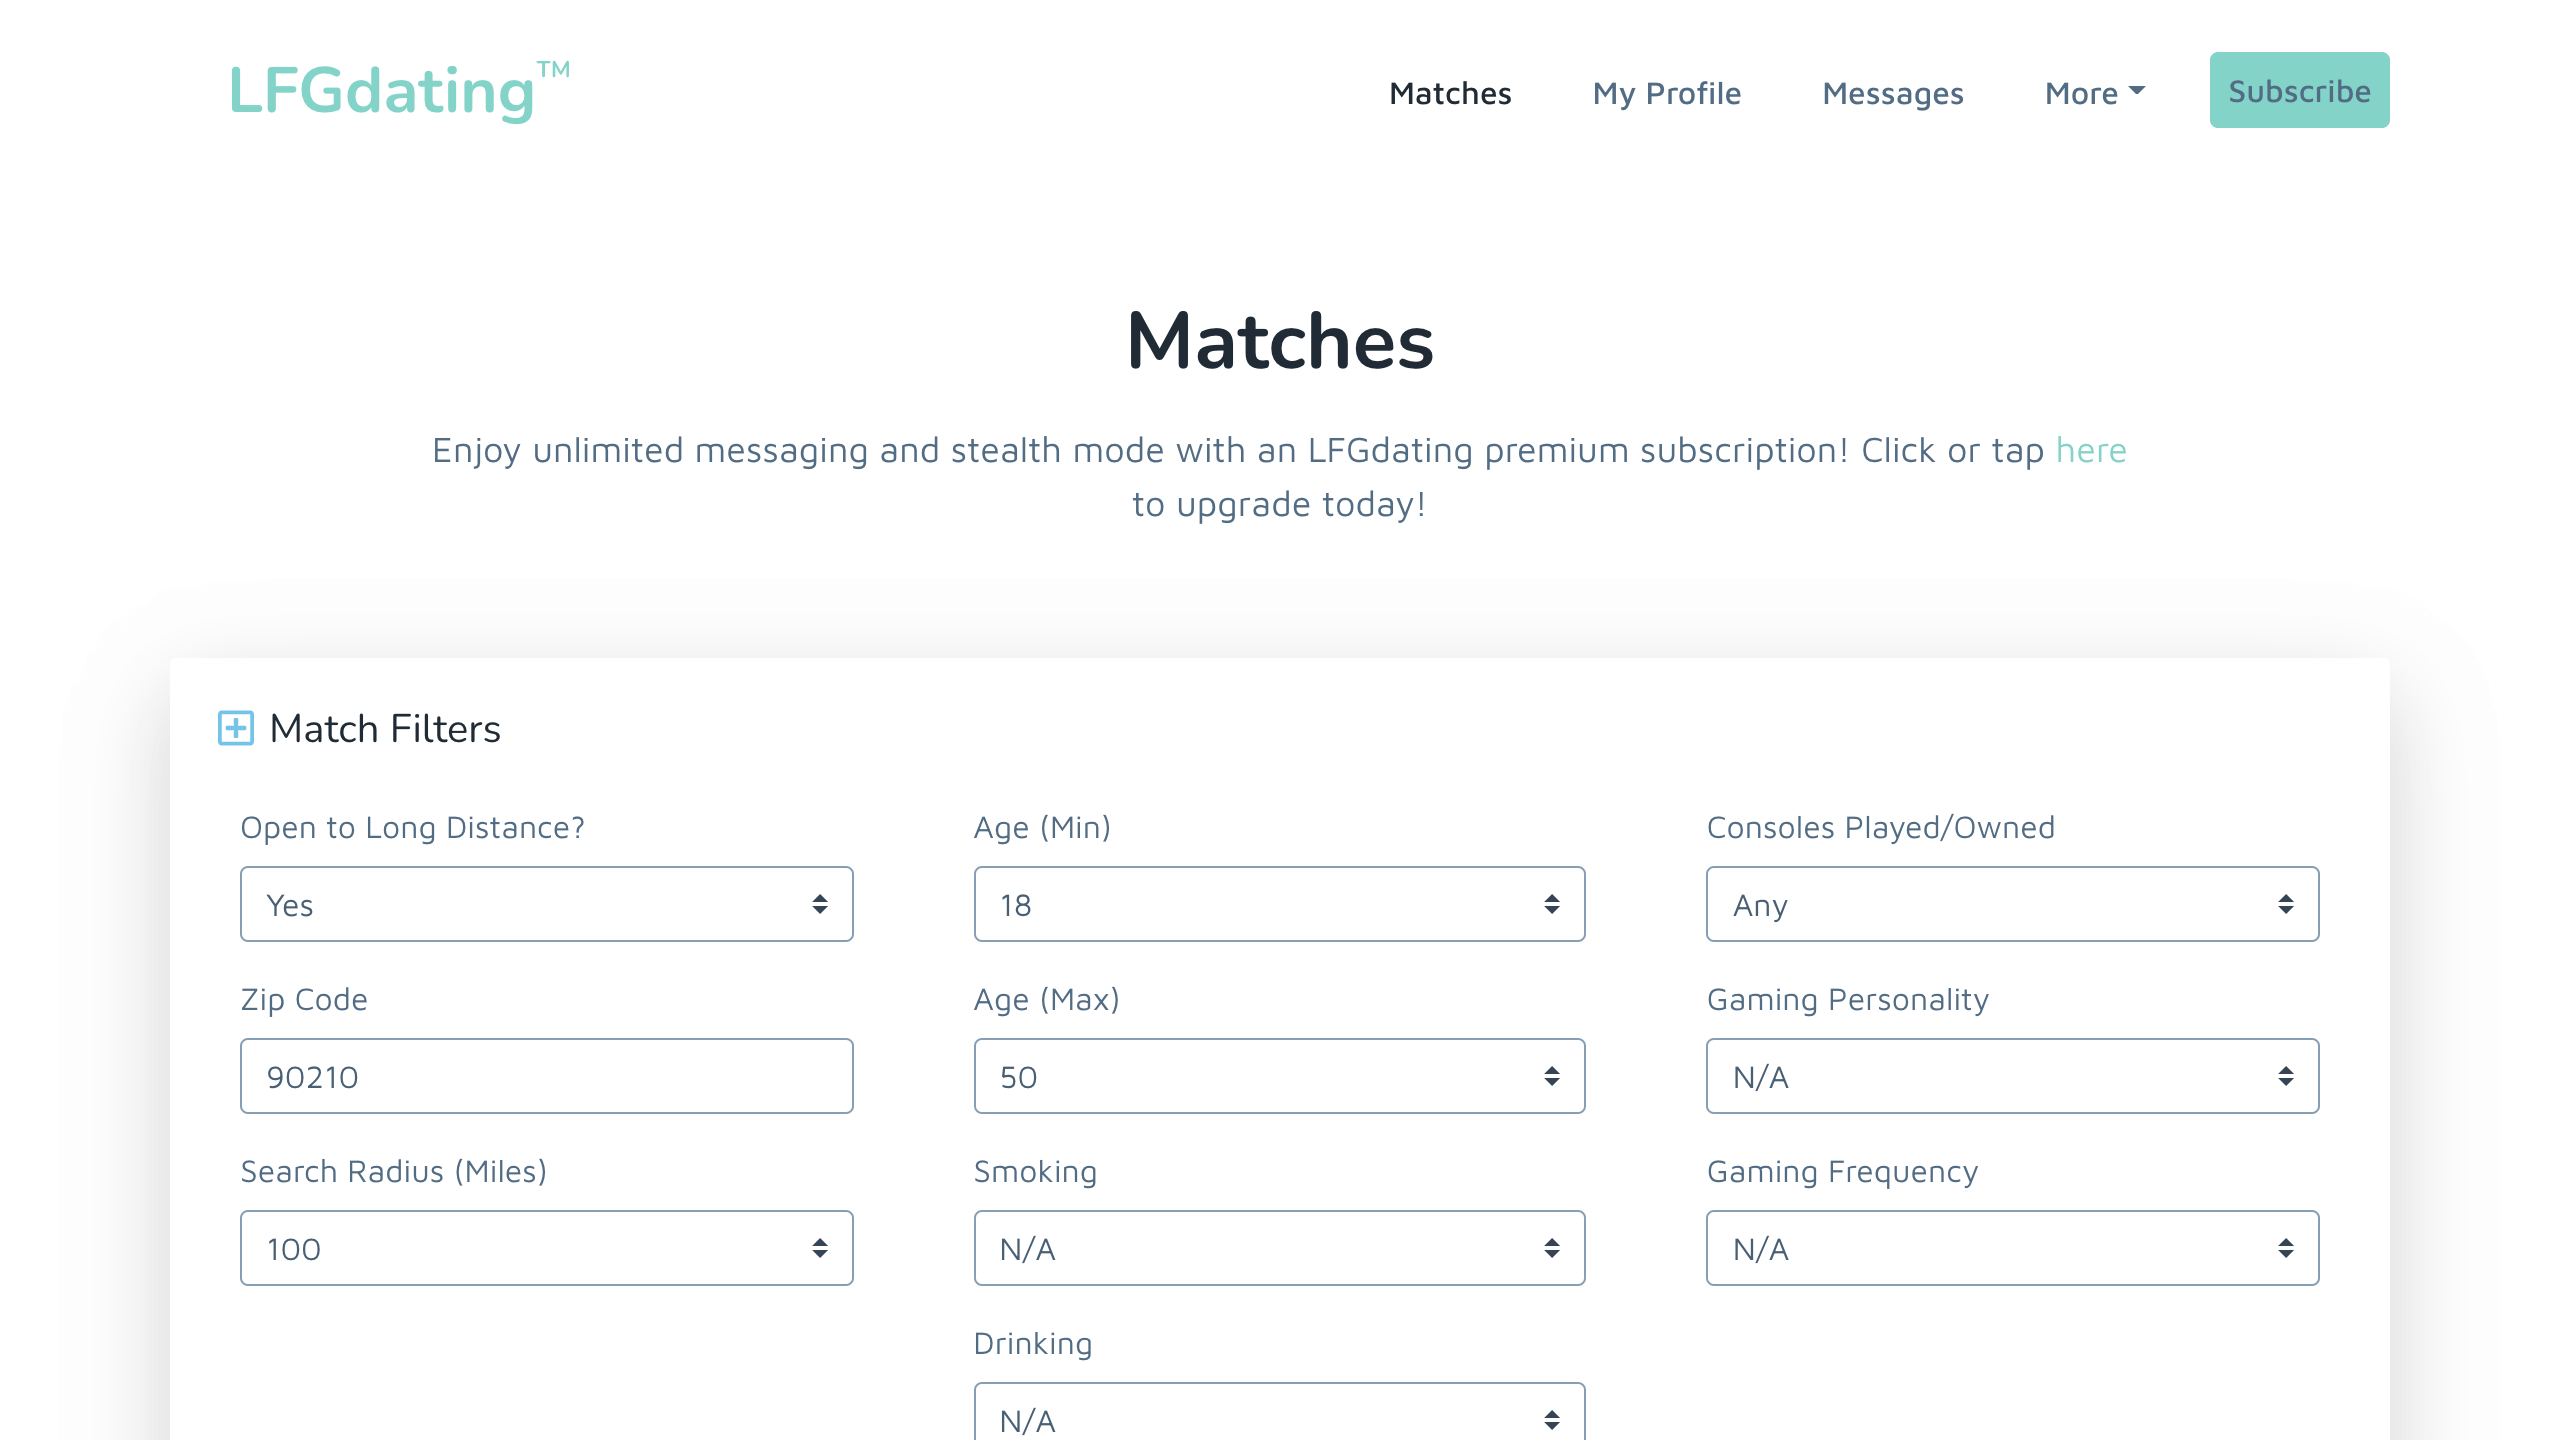2560x1440 pixels.
Task: Click the Subscribe button
Action: [x=2299, y=90]
